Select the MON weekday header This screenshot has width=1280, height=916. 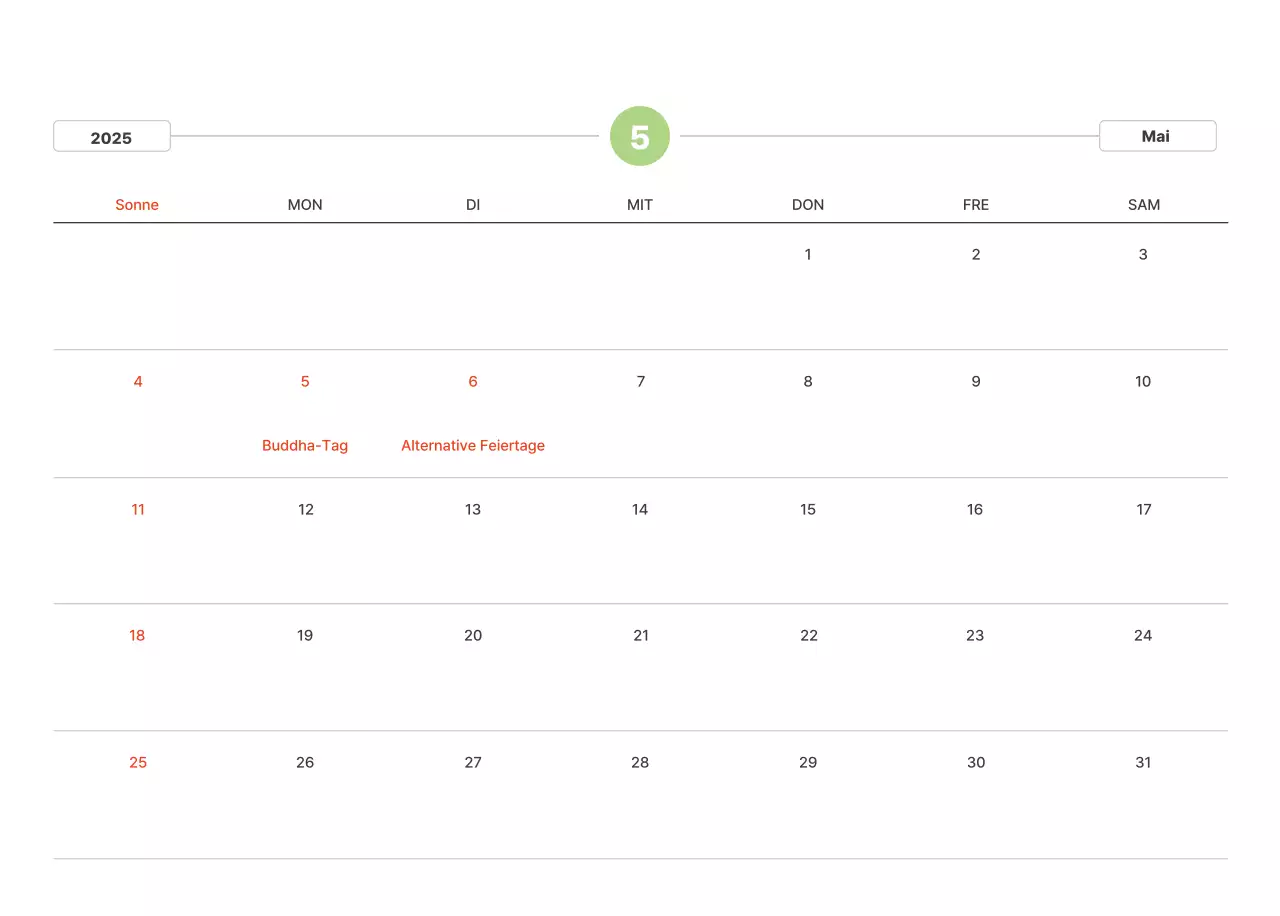click(x=305, y=205)
